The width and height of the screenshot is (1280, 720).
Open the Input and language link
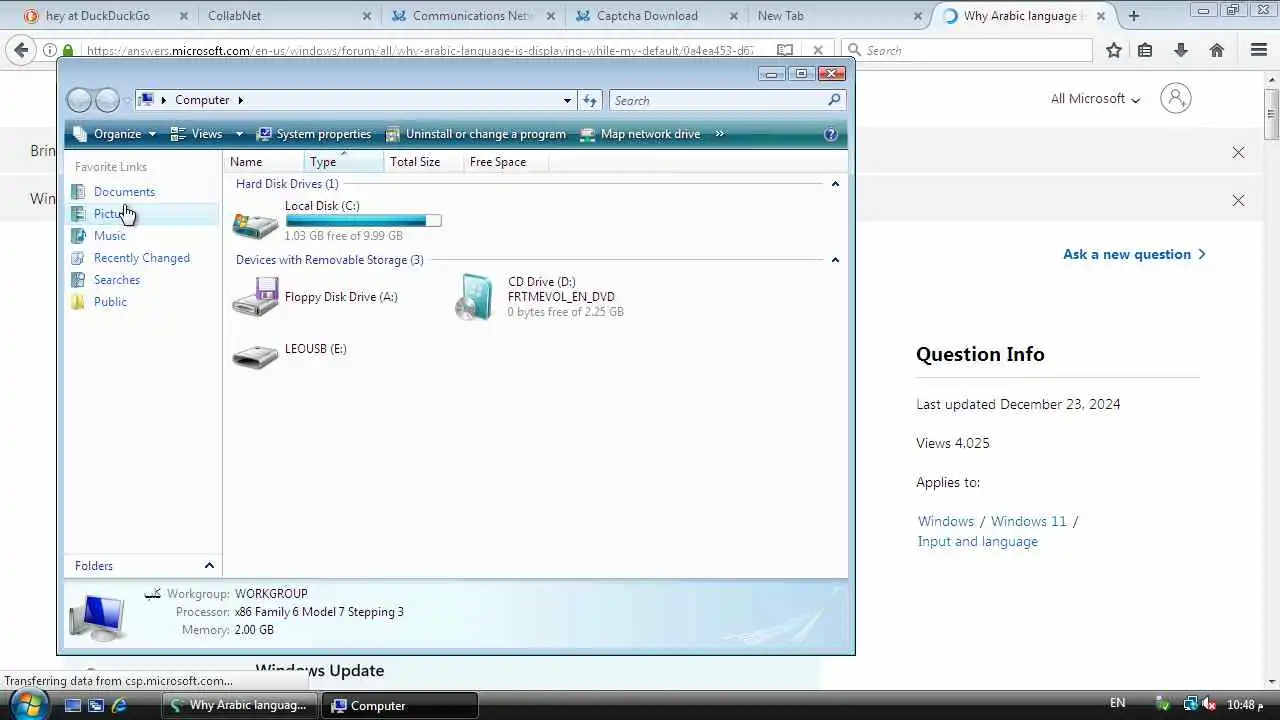click(x=978, y=541)
